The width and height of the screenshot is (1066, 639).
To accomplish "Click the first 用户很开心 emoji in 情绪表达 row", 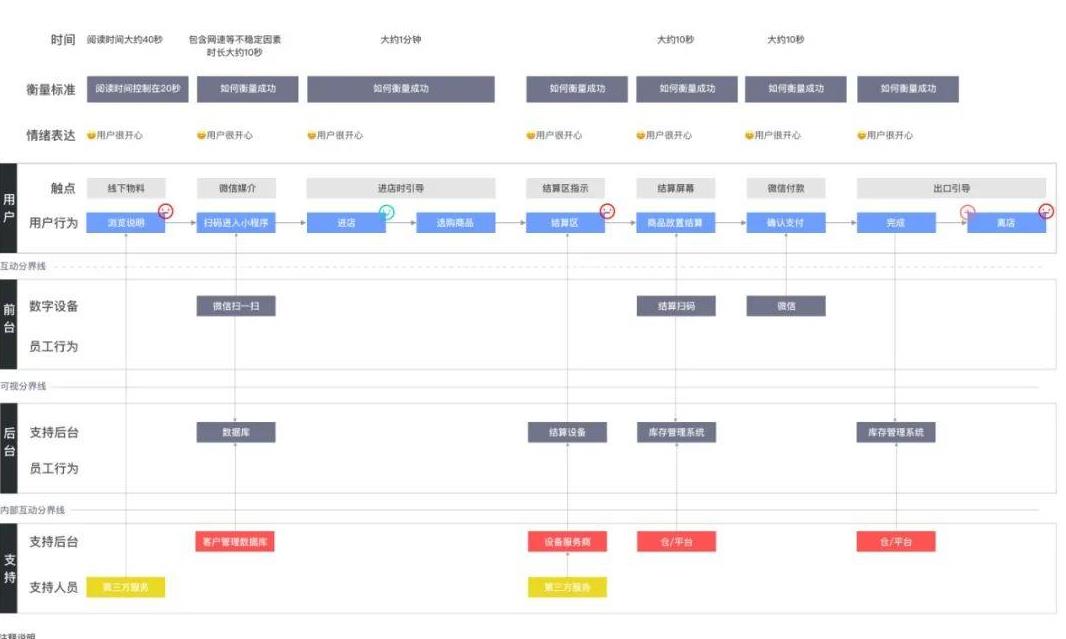I will (91, 135).
